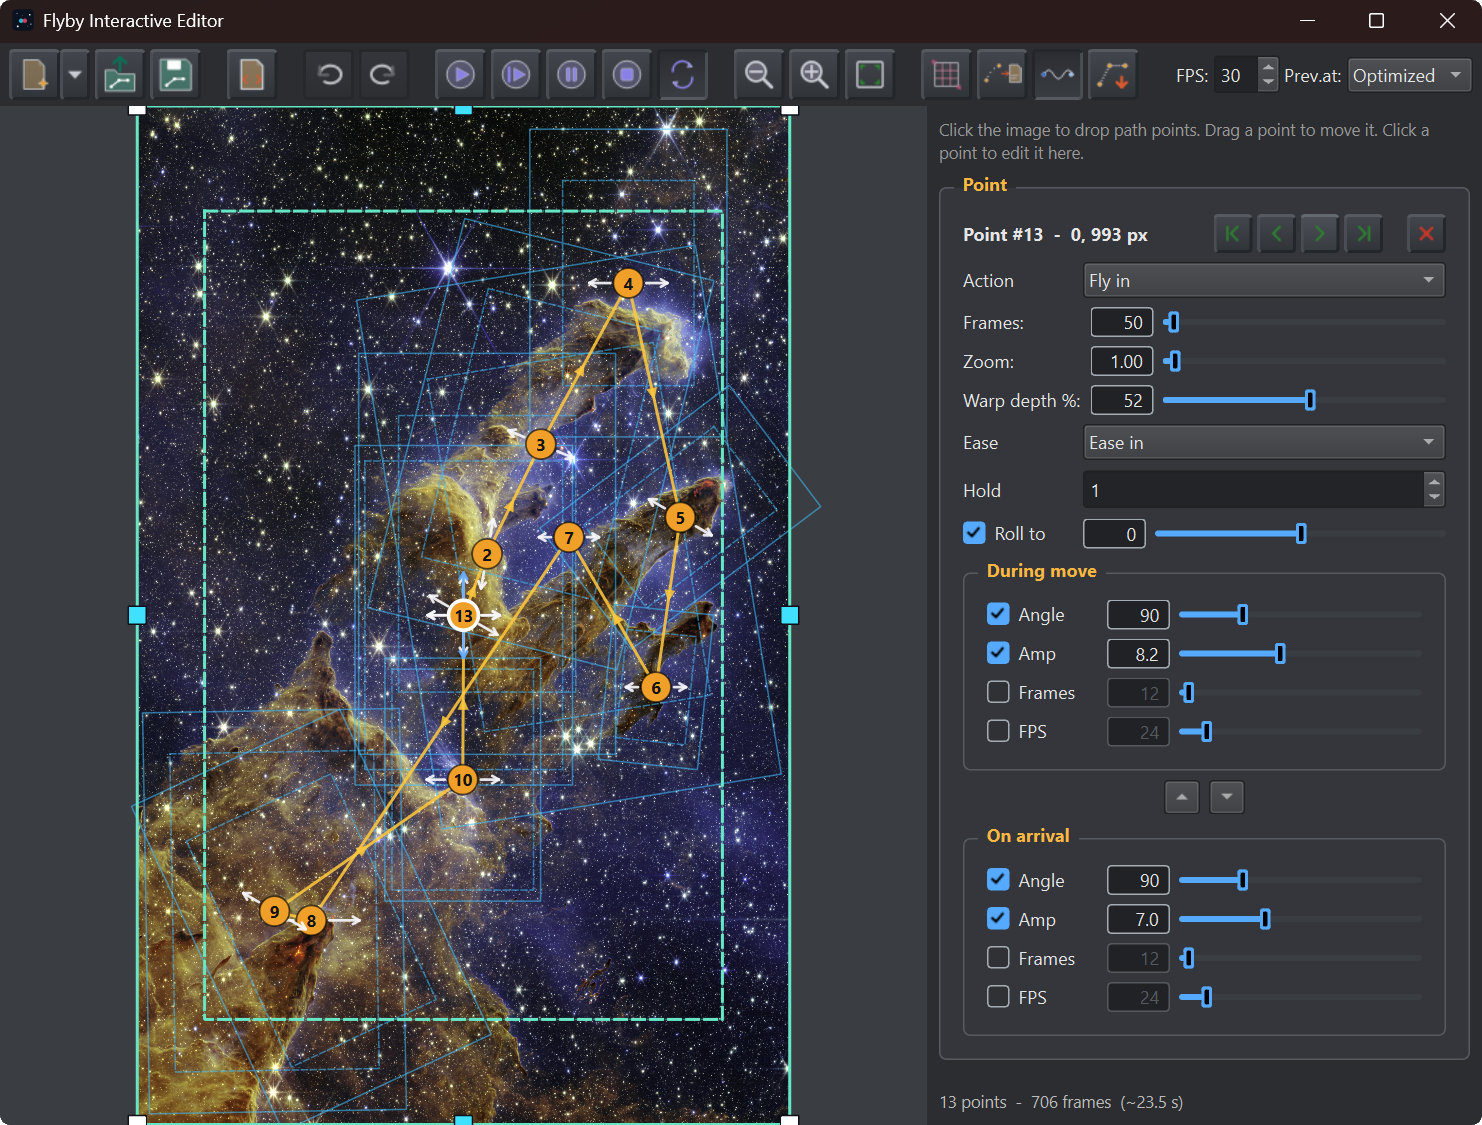The width and height of the screenshot is (1482, 1125).
Task: Click the save path floppy disk icon
Action: [x=176, y=75]
